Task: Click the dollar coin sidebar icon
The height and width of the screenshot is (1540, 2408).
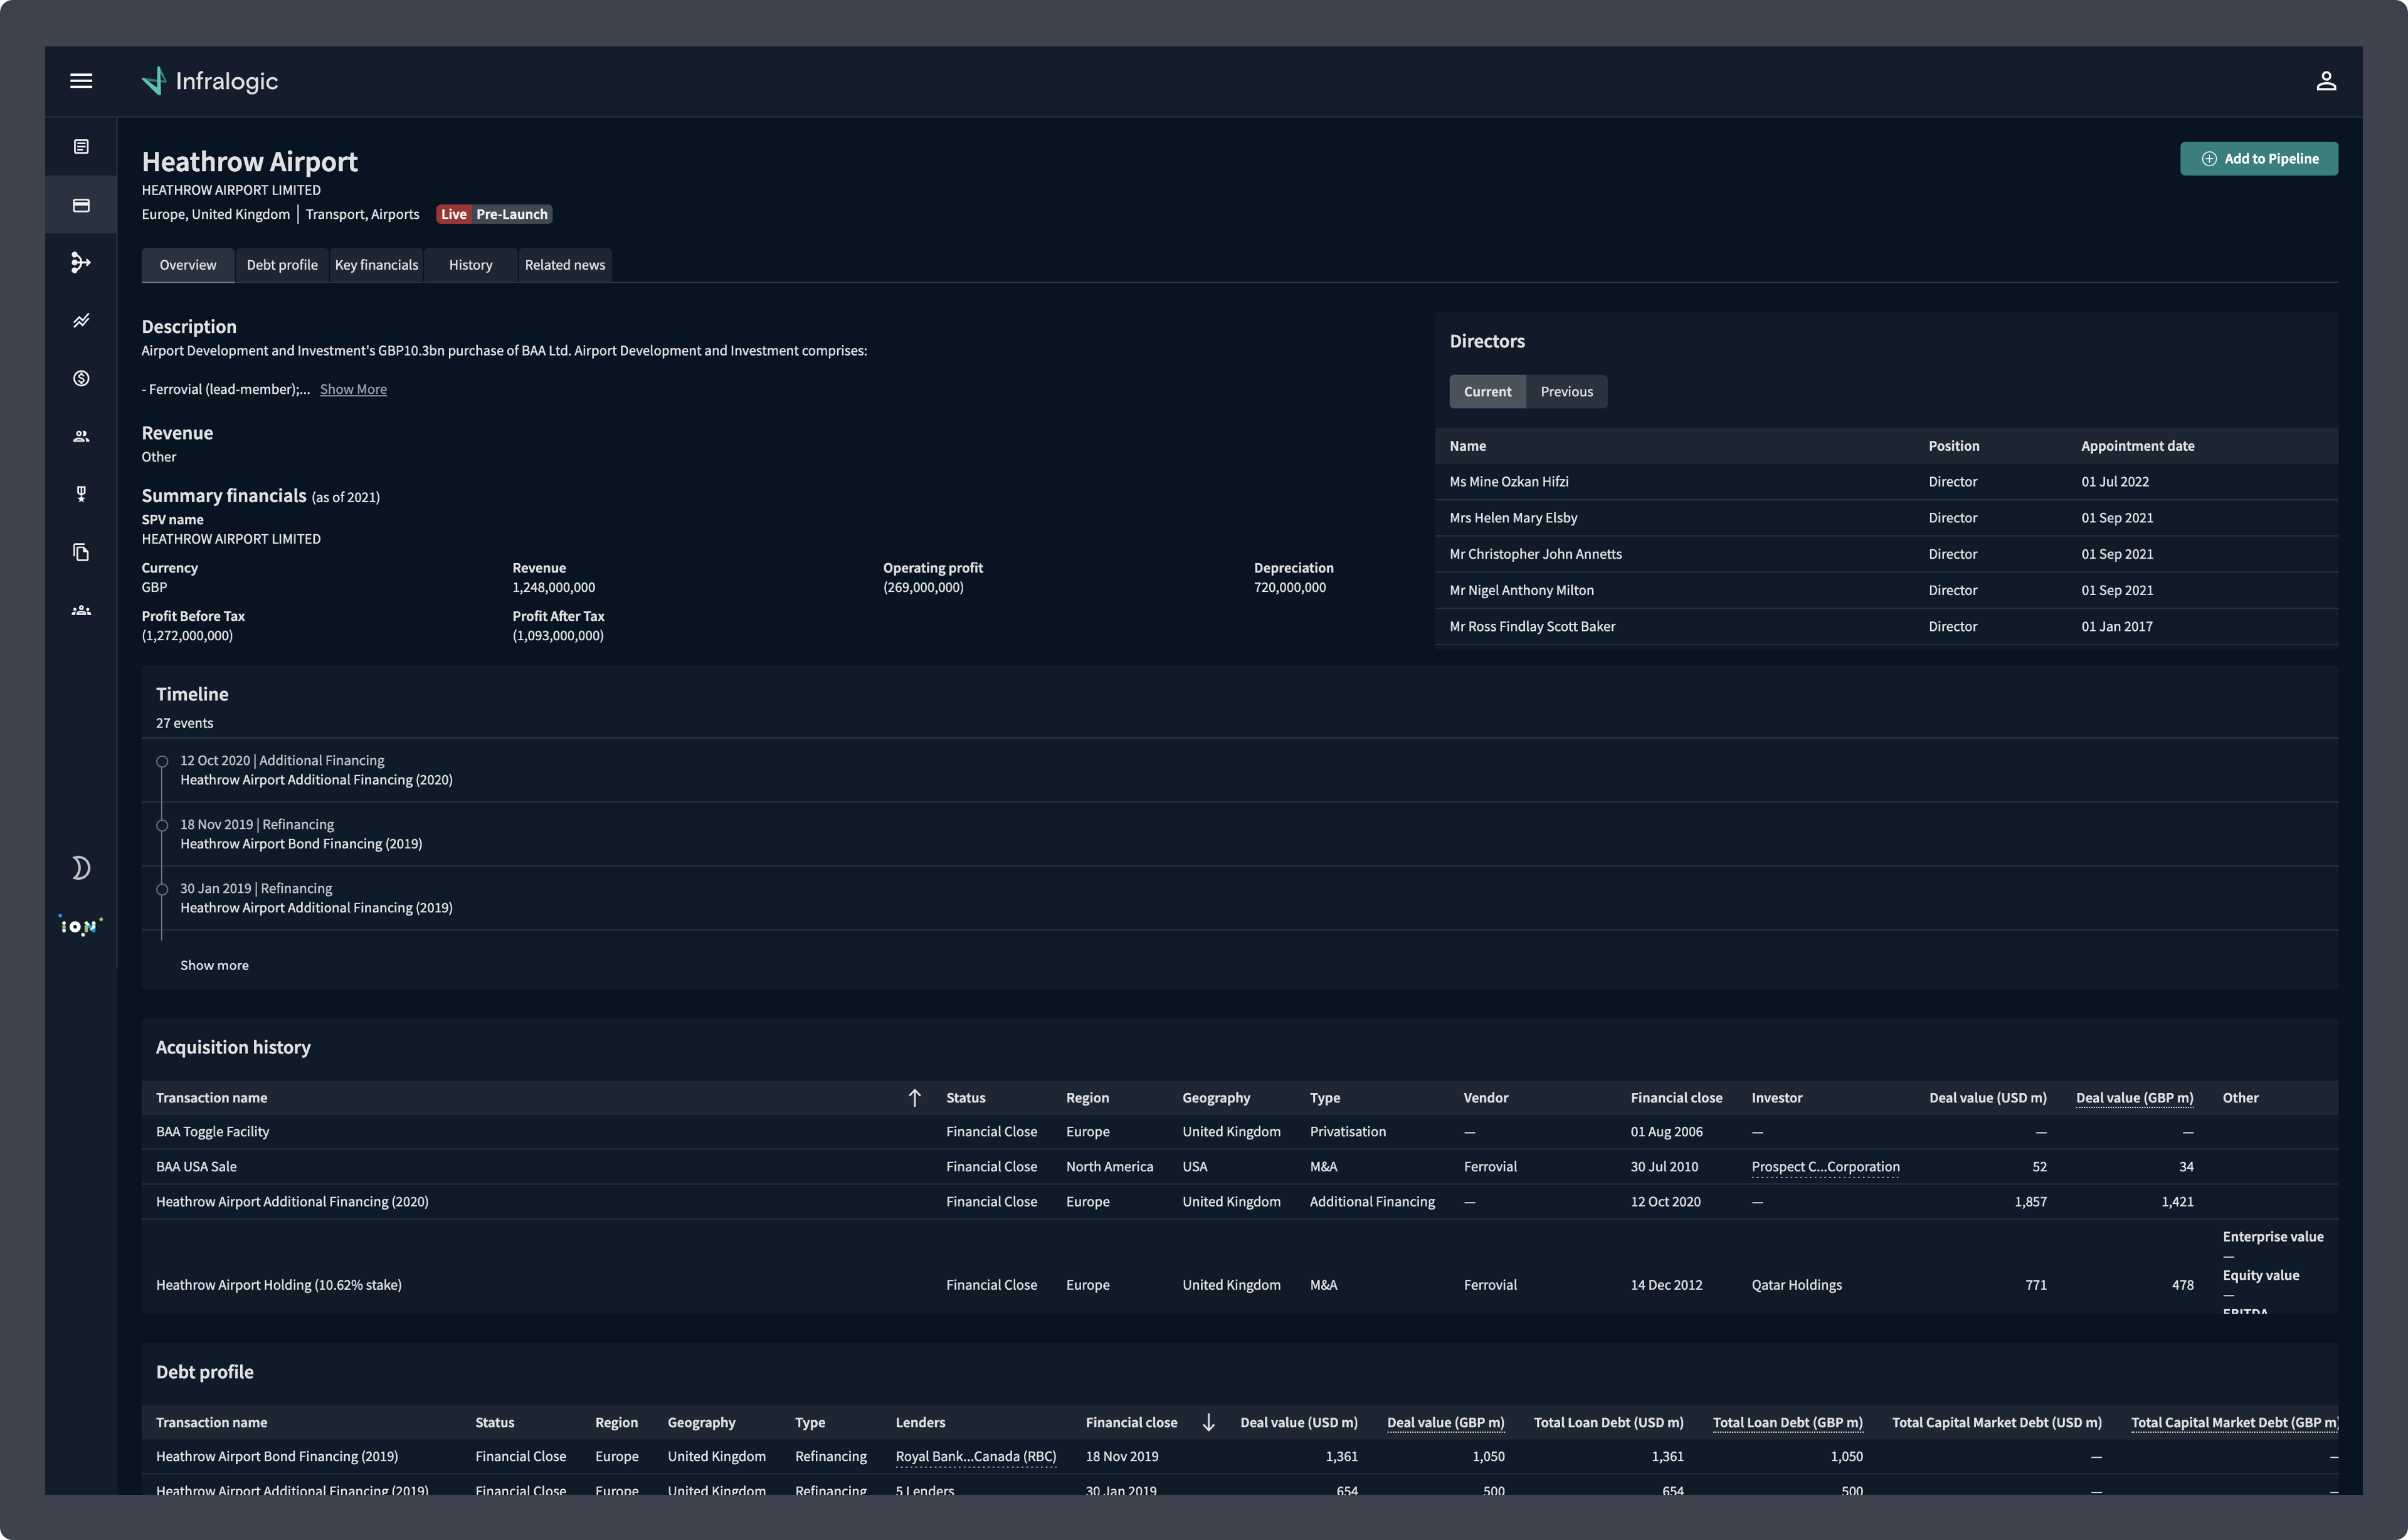Action: [81, 378]
